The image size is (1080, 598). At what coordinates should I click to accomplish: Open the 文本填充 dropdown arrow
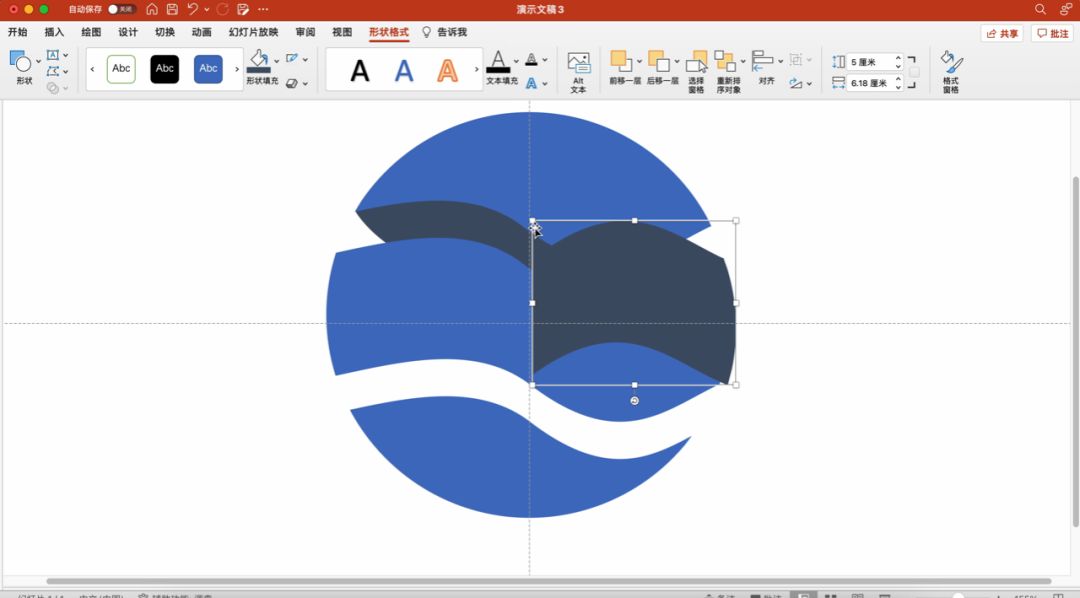point(516,61)
